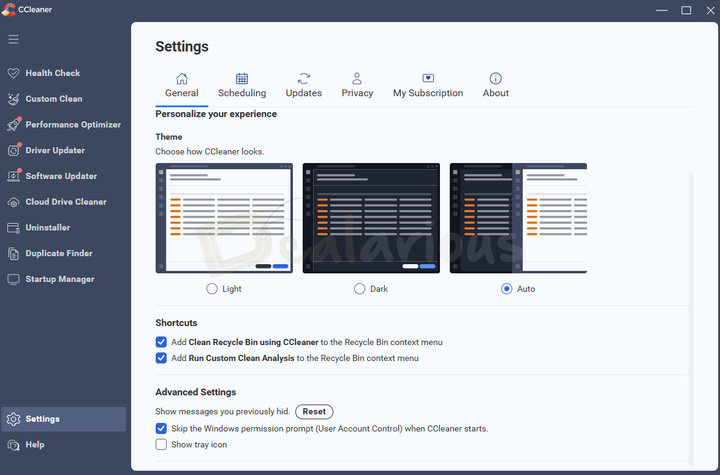Open the About tab label

(495, 93)
